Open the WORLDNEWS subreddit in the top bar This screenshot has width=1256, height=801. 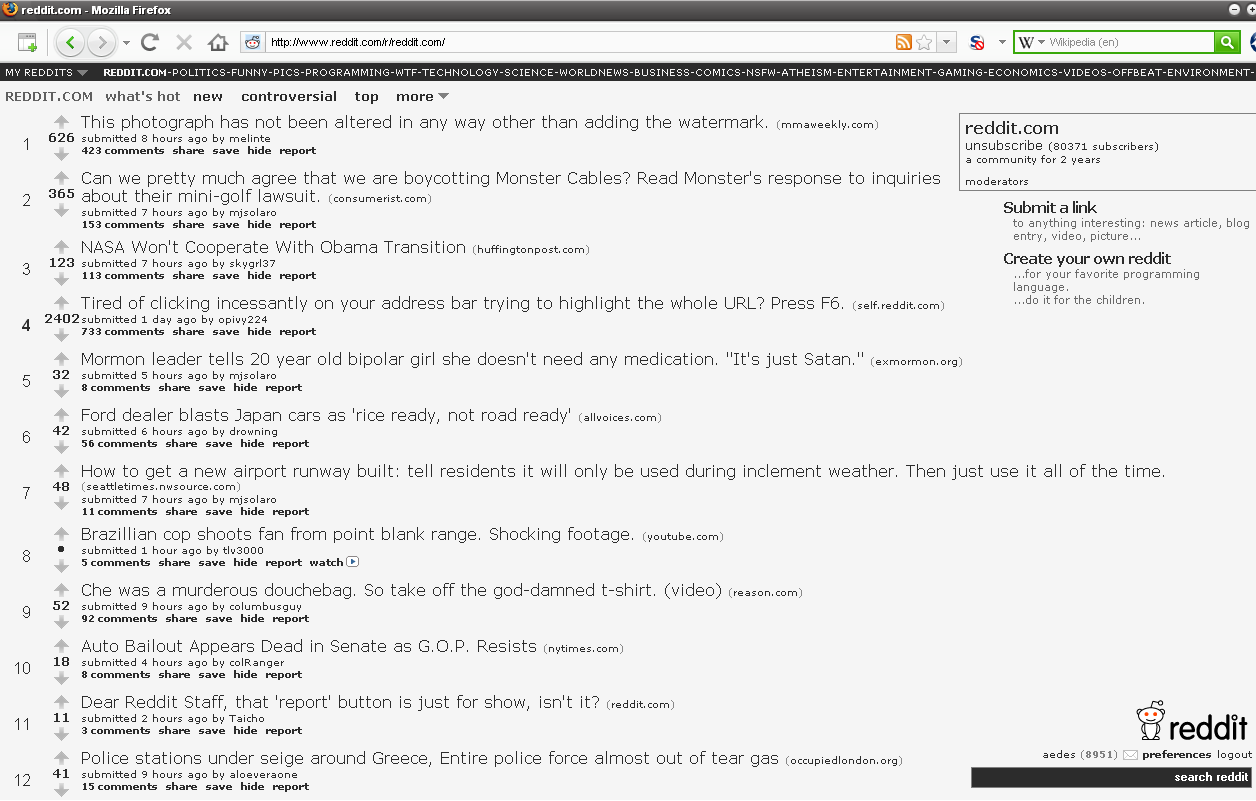(x=593, y=73)
